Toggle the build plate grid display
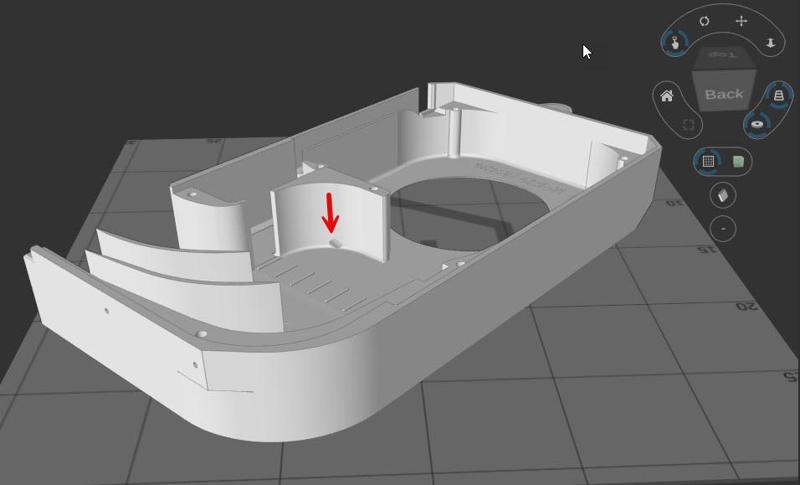 [x=708, y=162]
